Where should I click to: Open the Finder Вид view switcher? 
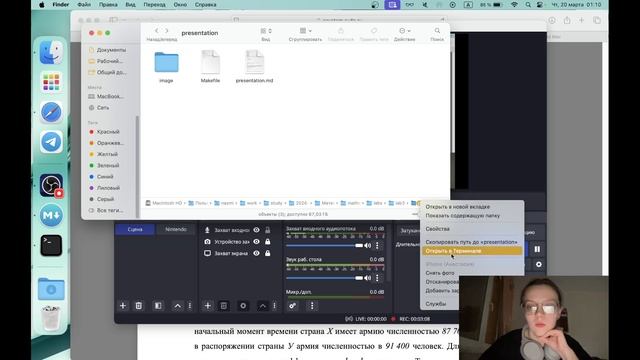click(x=266, y=31)
